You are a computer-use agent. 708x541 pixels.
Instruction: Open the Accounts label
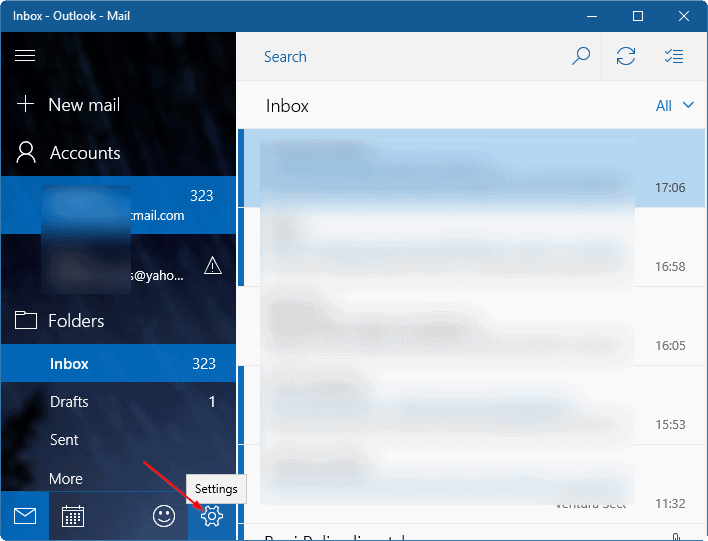coord(85,153)
